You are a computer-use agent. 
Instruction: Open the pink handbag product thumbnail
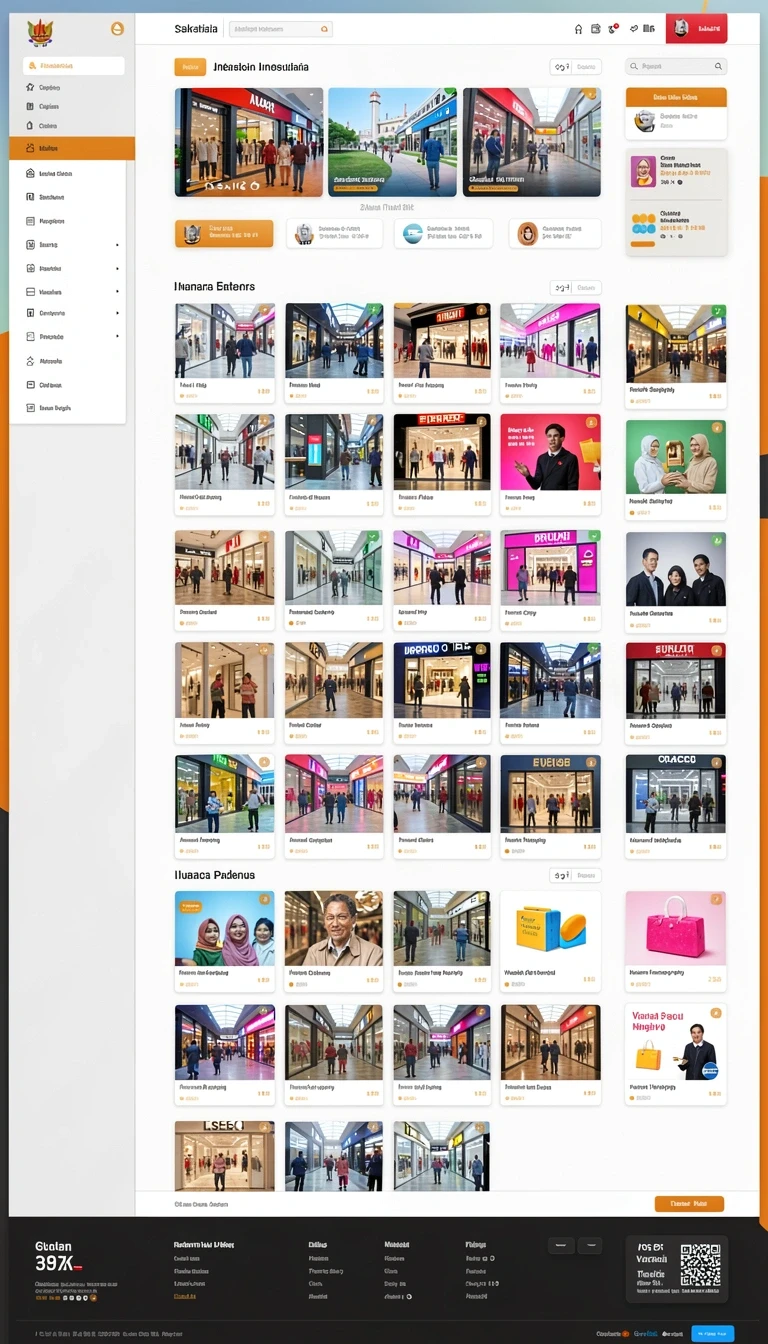pos(676,929)
